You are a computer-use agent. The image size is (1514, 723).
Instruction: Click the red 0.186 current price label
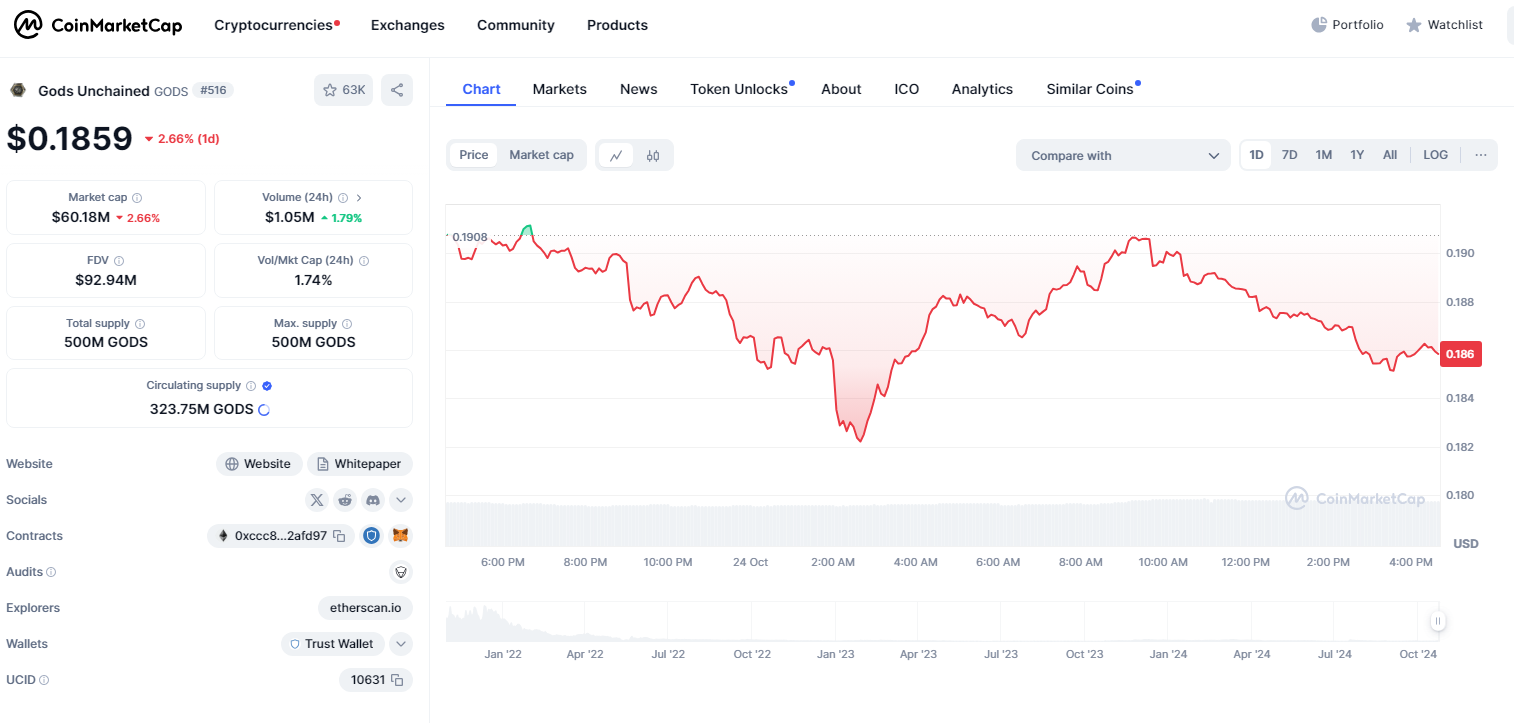tap(1459, 354)
